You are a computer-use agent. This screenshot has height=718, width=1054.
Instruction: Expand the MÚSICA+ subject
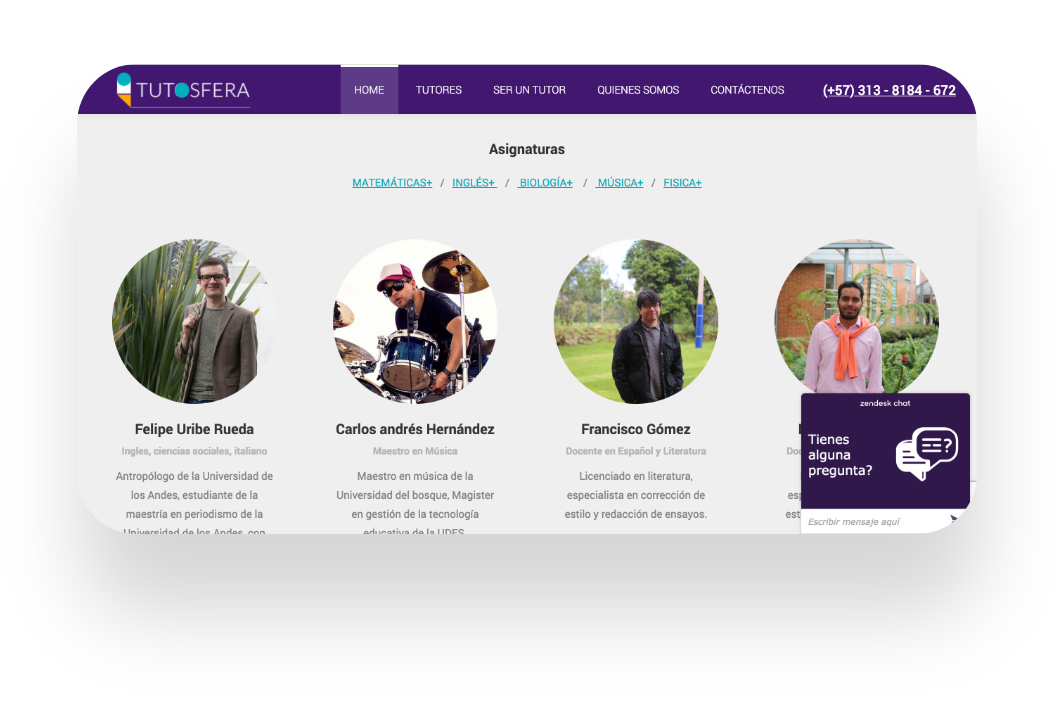click(x=619, y=183)
